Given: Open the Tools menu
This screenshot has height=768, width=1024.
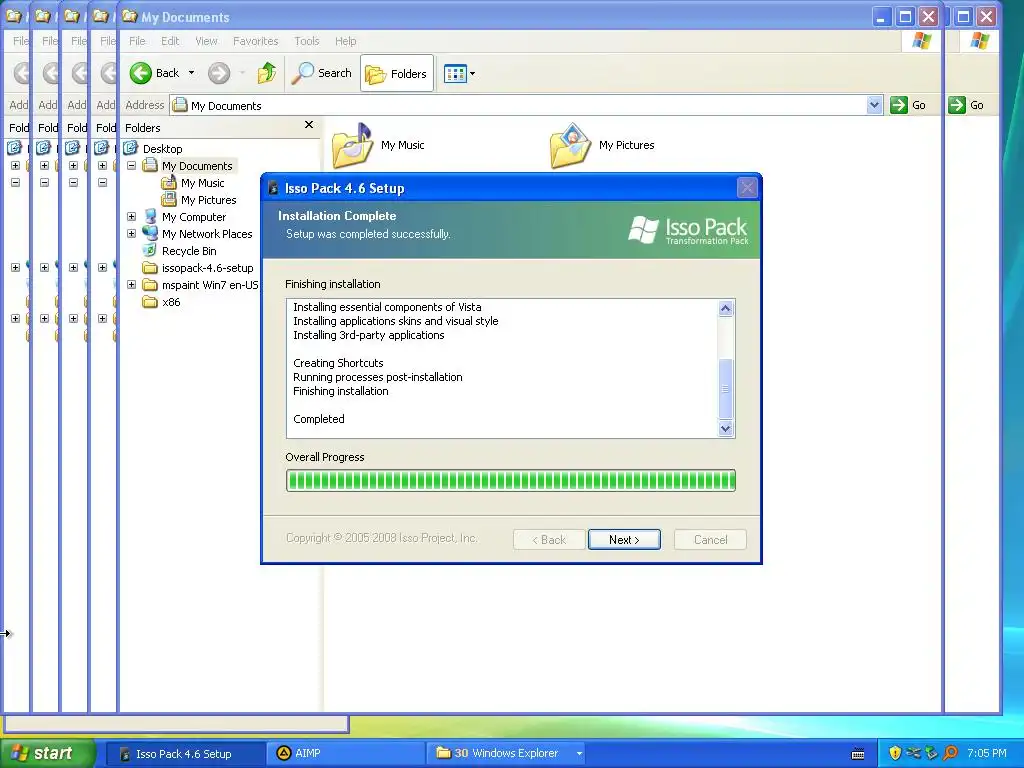Looking at the screenshot, I should click(306, 41).
